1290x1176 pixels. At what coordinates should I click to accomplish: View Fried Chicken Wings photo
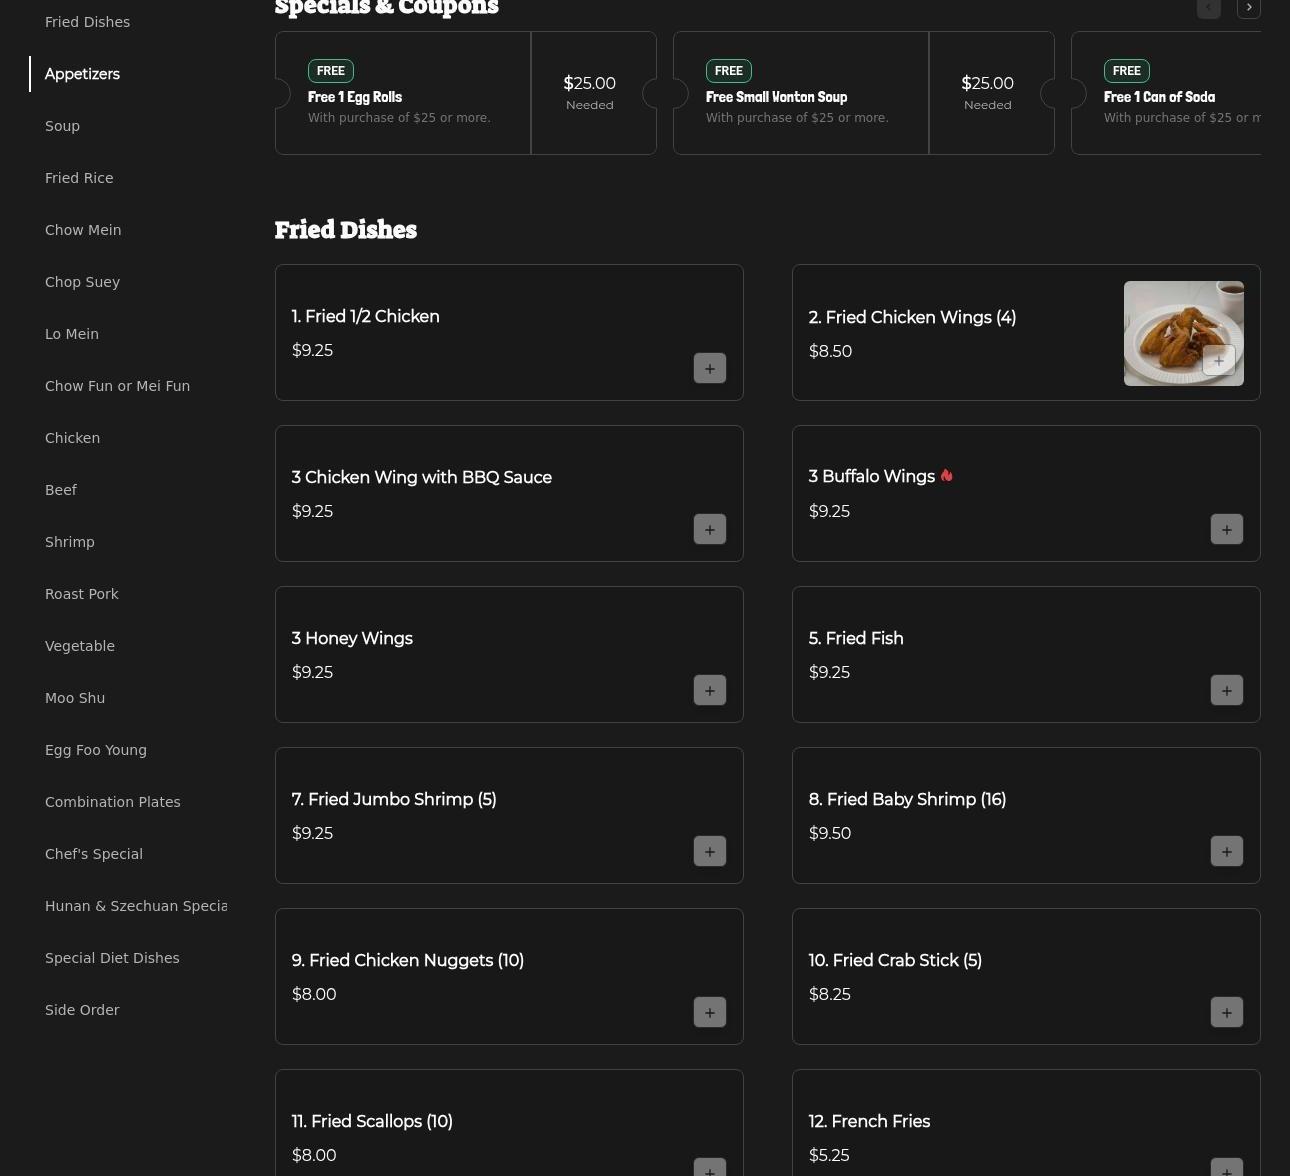point(1184,333)
